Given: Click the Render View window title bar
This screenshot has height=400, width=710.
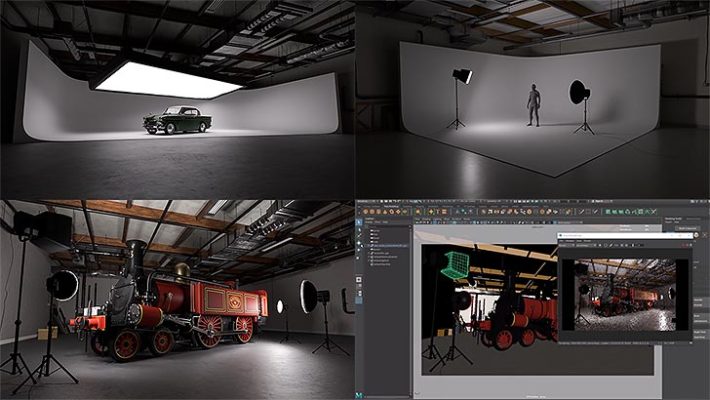Looking at the screenshot, I should pos(620,235).
